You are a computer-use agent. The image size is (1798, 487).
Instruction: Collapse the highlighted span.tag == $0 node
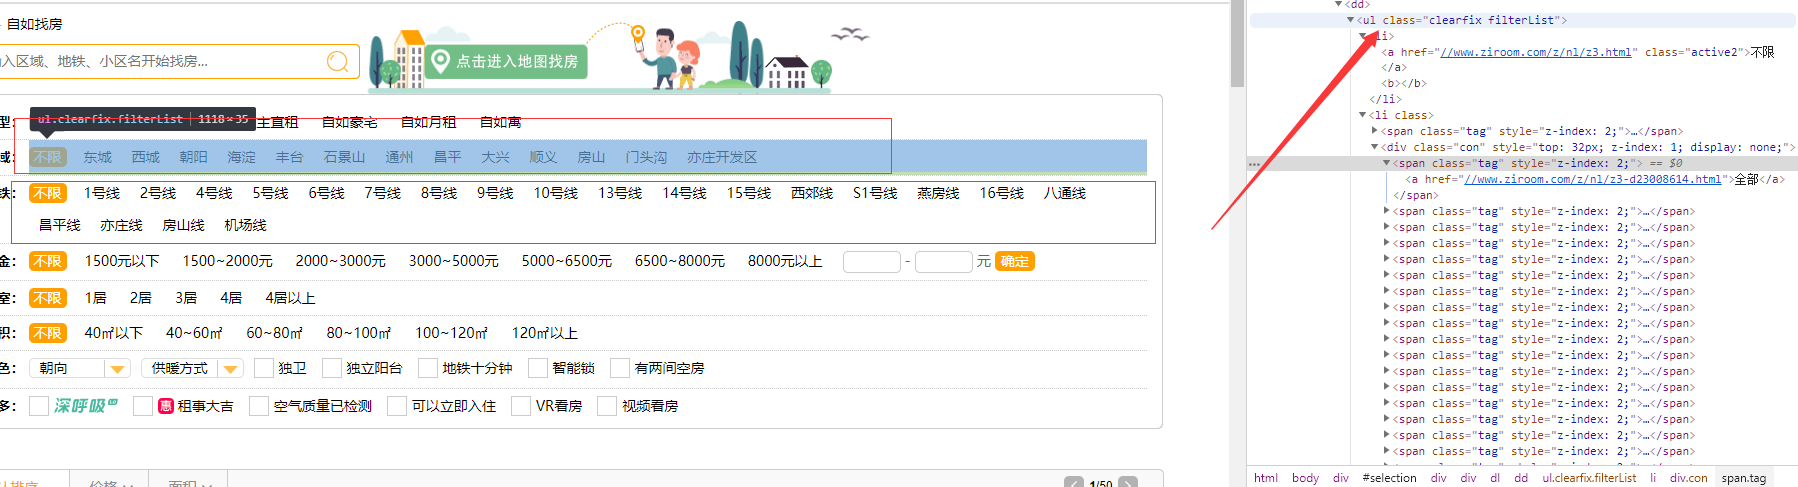pyautogui.click(x=1386, y=164)
